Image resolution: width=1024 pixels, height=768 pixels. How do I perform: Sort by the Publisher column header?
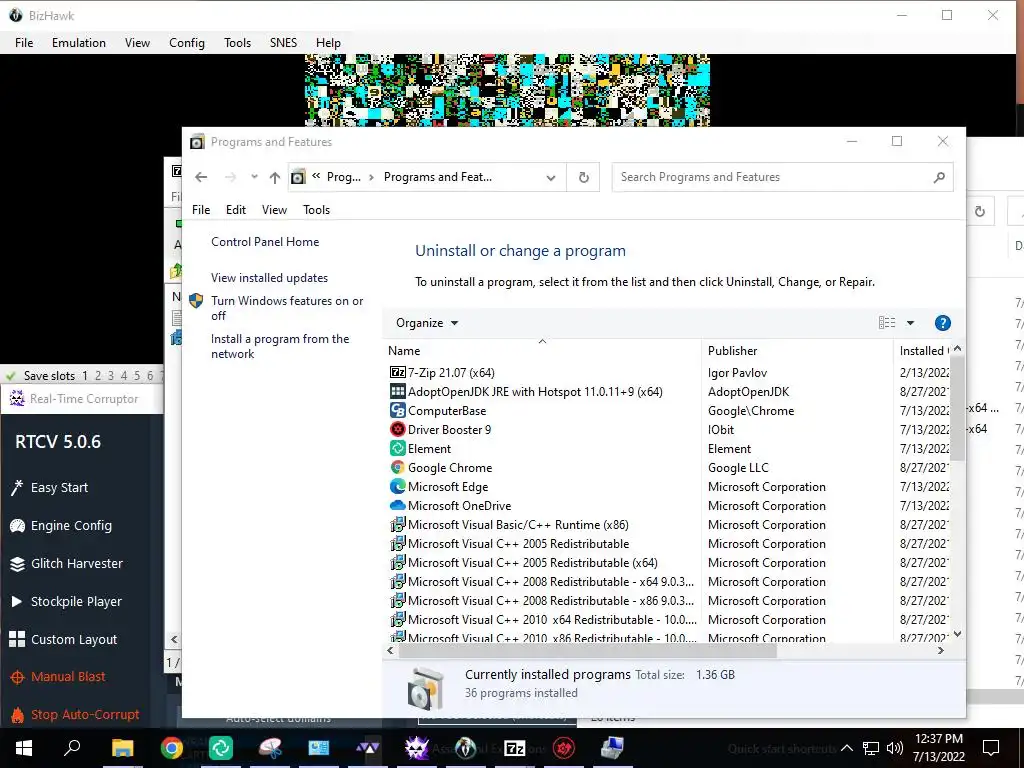[797, 351]
